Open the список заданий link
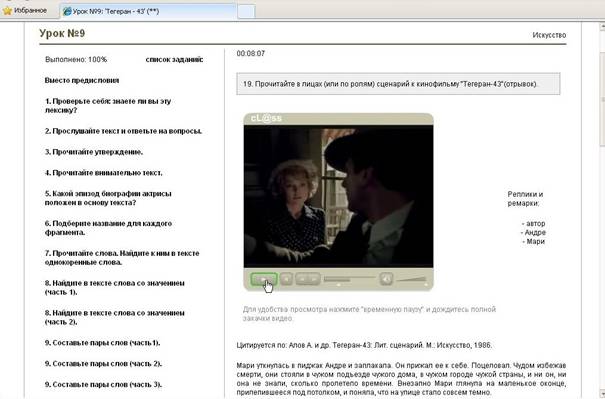Image resolution: width=605 pixels, height=399 pixels. click(174, 60)
